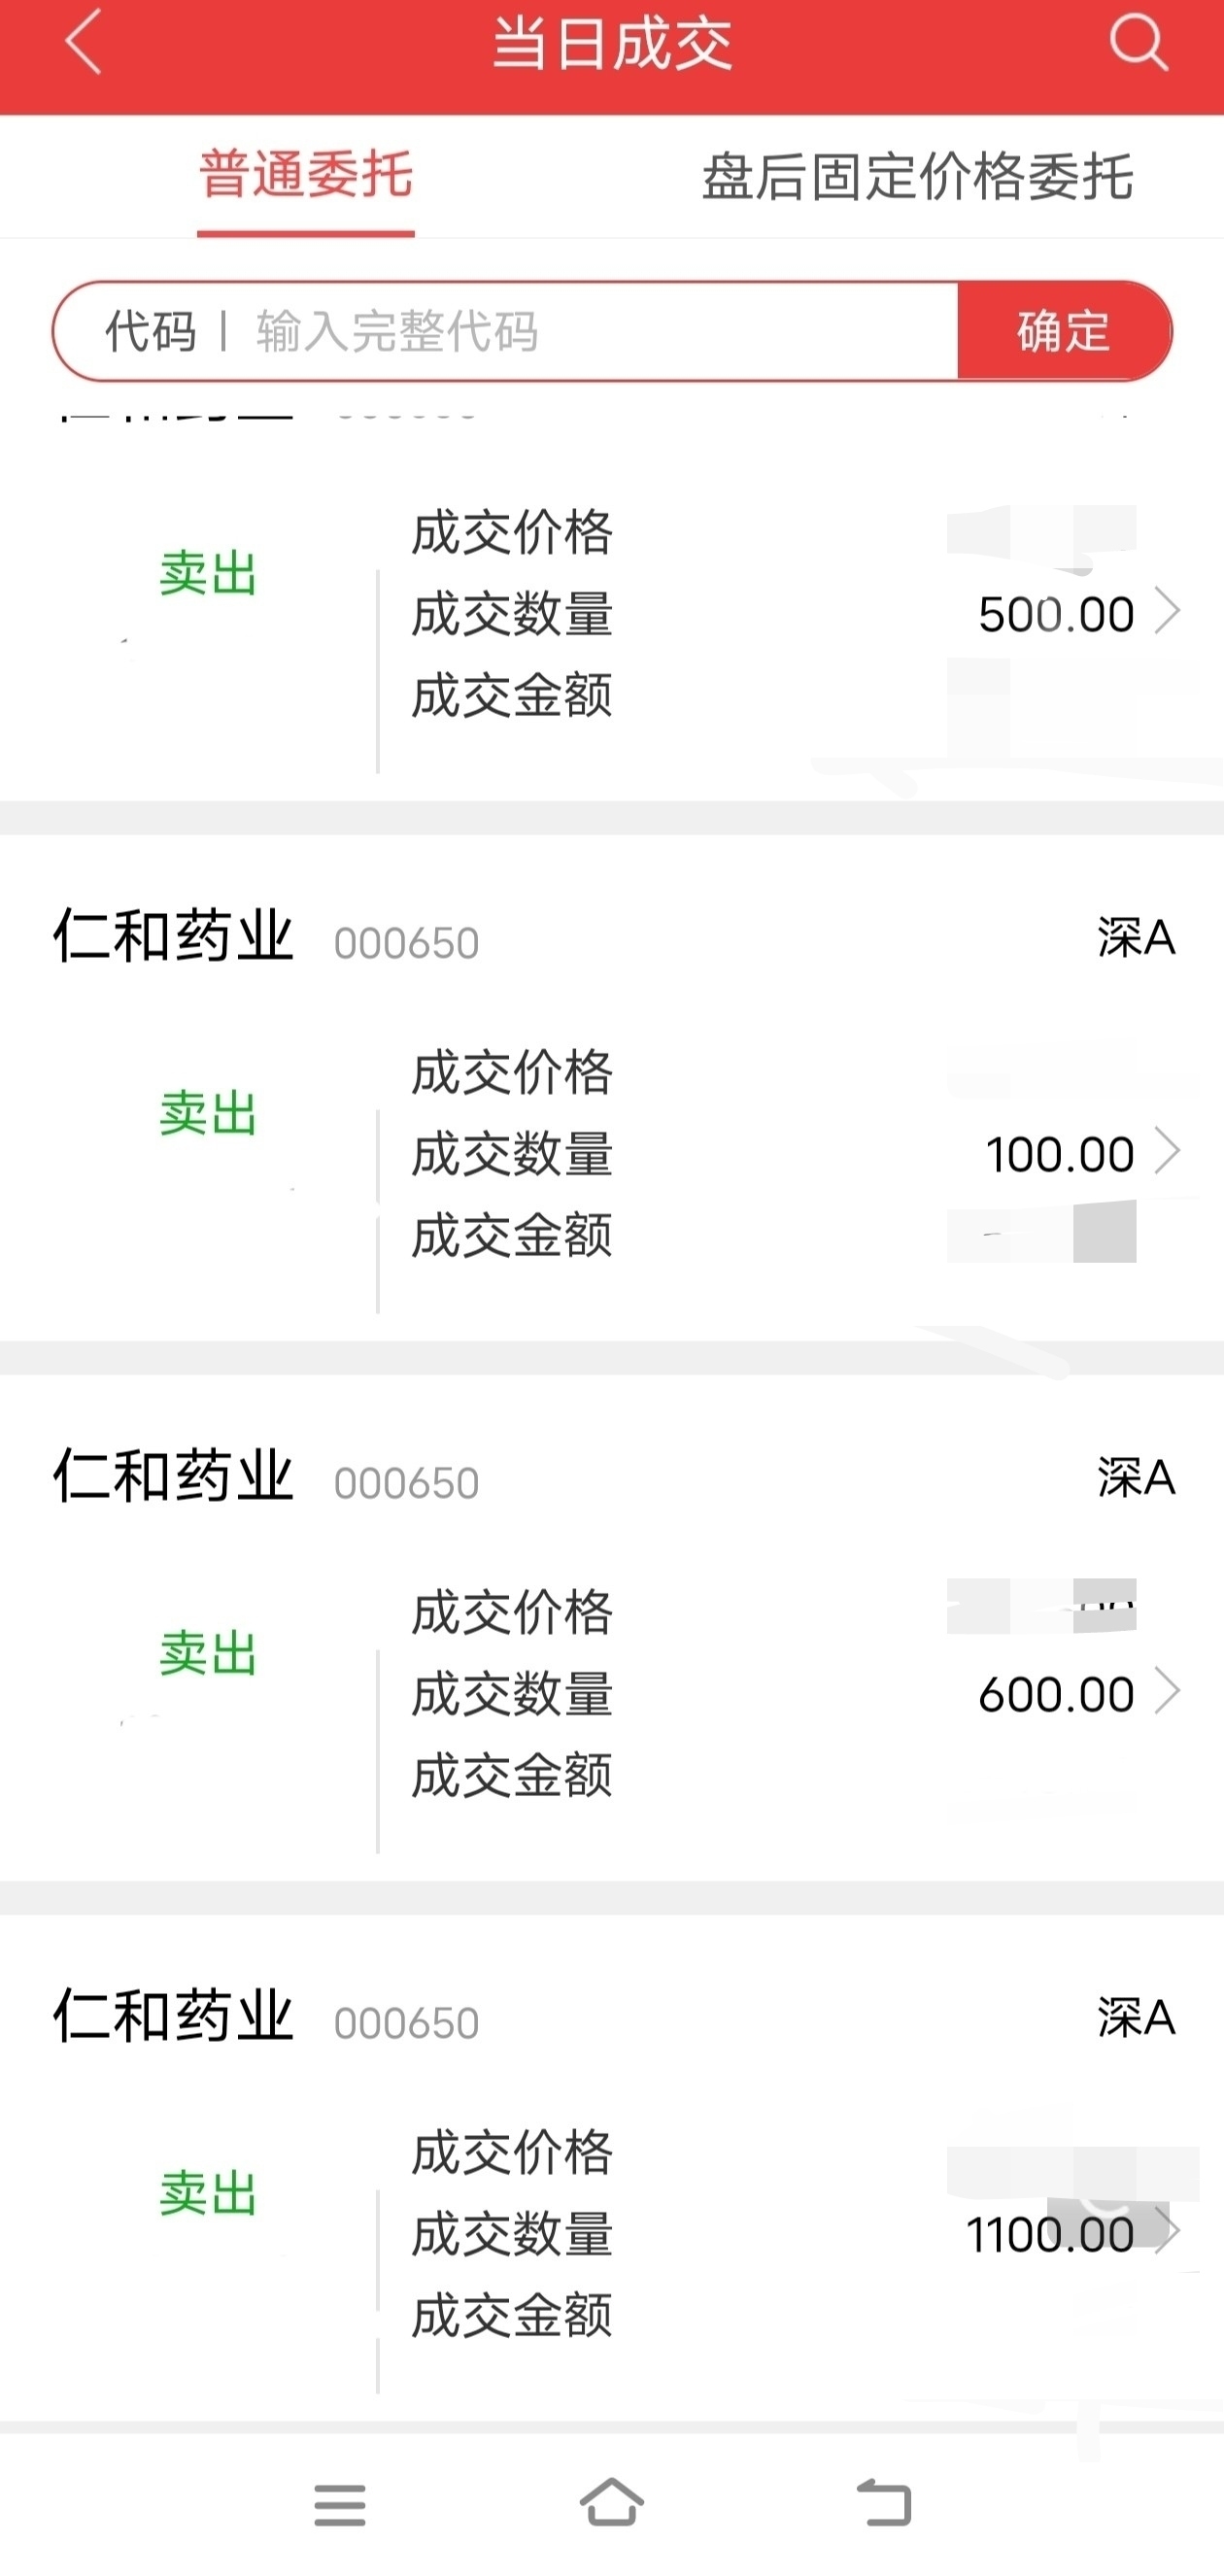This screenshot has width=1224, height=2576.
Task: Expand details chevron beside 500.00
Action: (1167, 611)
